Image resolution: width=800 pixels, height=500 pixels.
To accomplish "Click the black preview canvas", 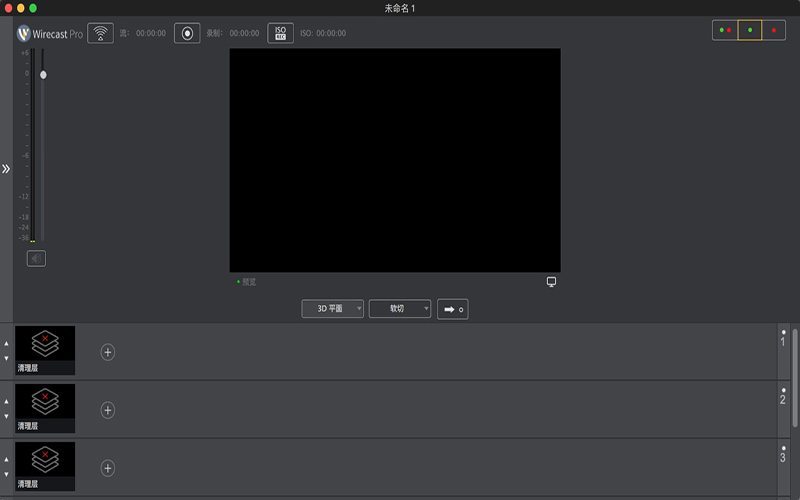I will pyautogui.click(x=395, y=160).
